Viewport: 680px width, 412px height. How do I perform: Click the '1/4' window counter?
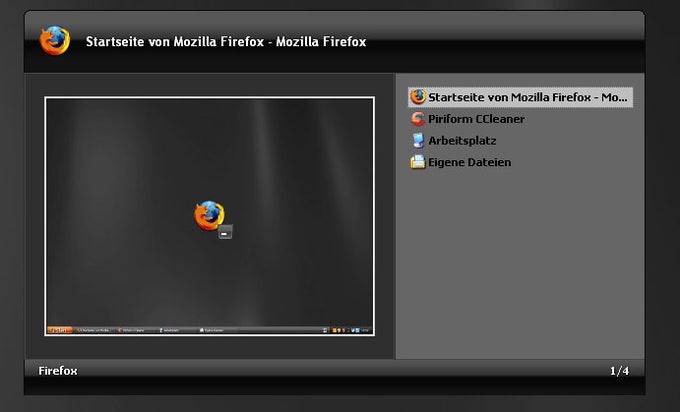(x=619, y=371)
